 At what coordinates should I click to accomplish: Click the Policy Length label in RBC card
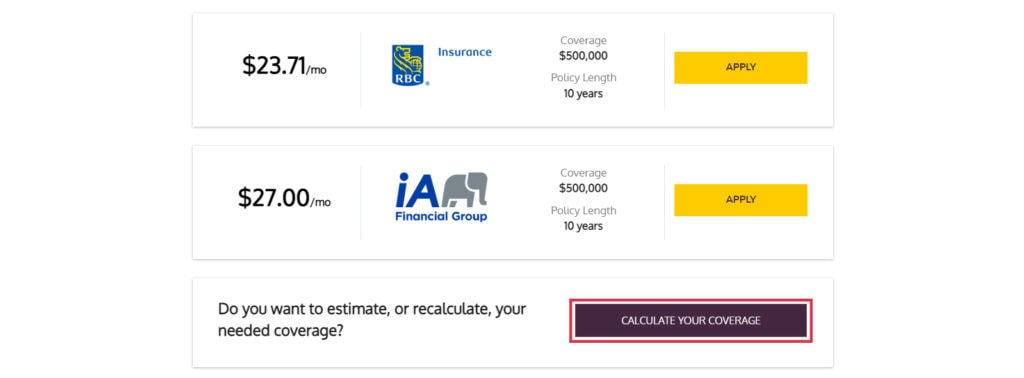(583, 78)
